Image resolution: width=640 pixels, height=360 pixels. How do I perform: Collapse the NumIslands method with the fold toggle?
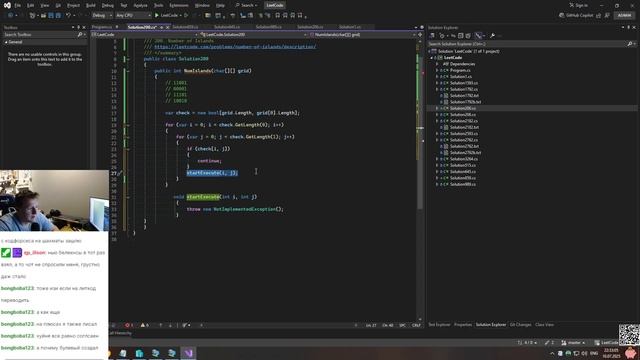pos(128,71)
